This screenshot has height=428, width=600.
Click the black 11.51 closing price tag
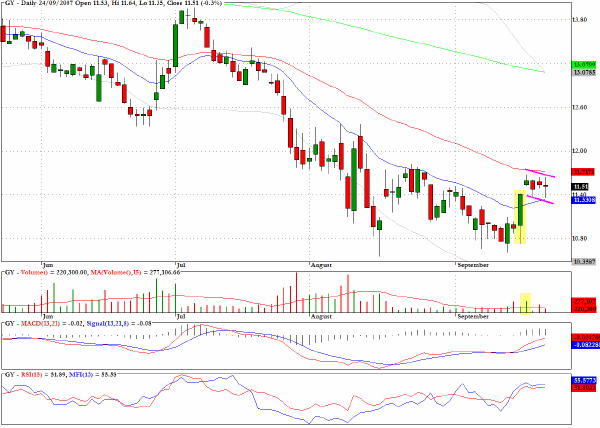click(580, 187)
